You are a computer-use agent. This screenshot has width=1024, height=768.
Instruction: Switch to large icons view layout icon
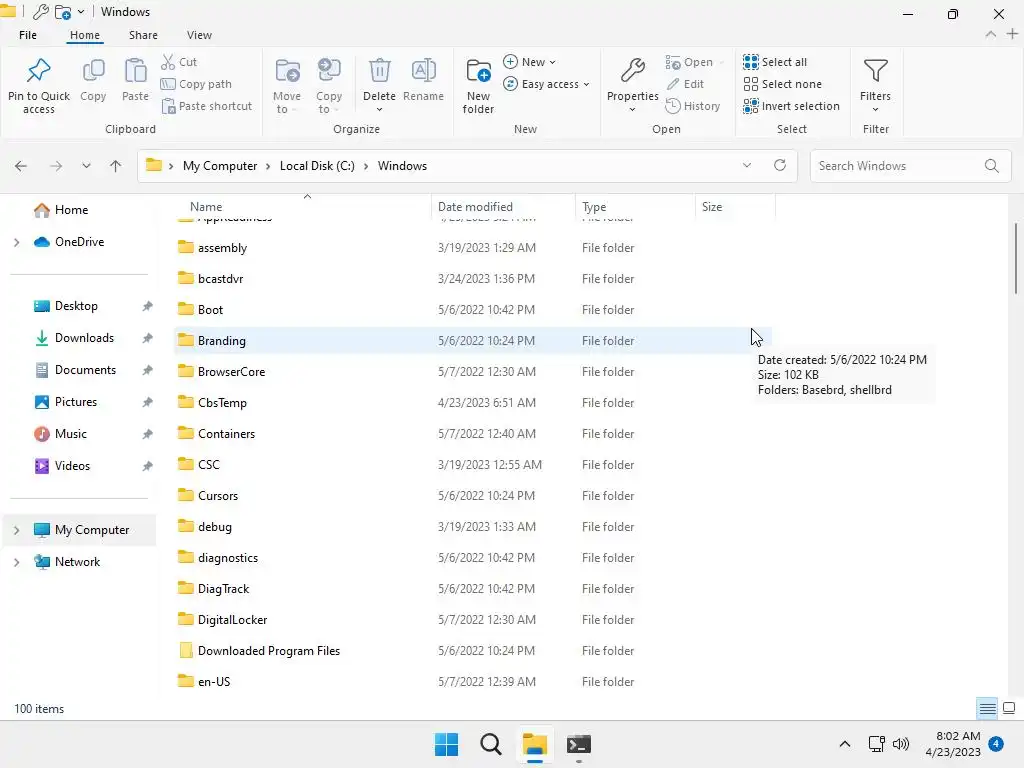tap(1009, 708)
